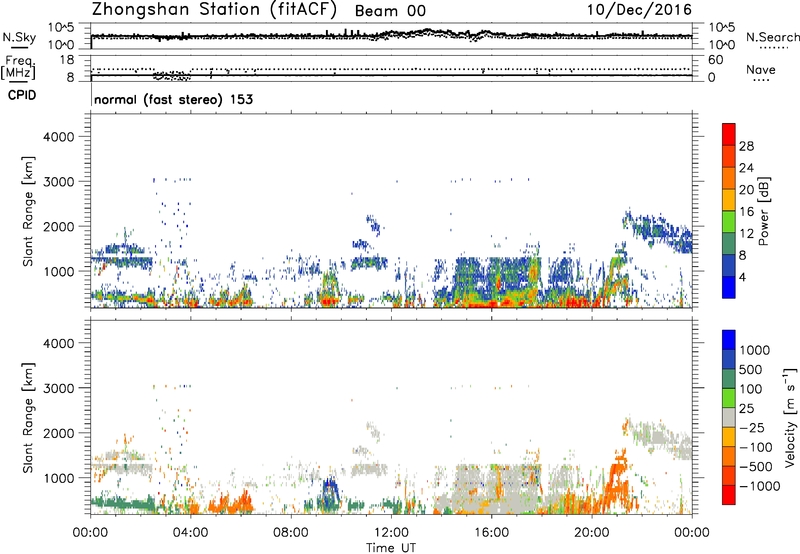The image size is (800, 554).
Task: Click the 'N.Sky' legend label
Action: (19, 37)
